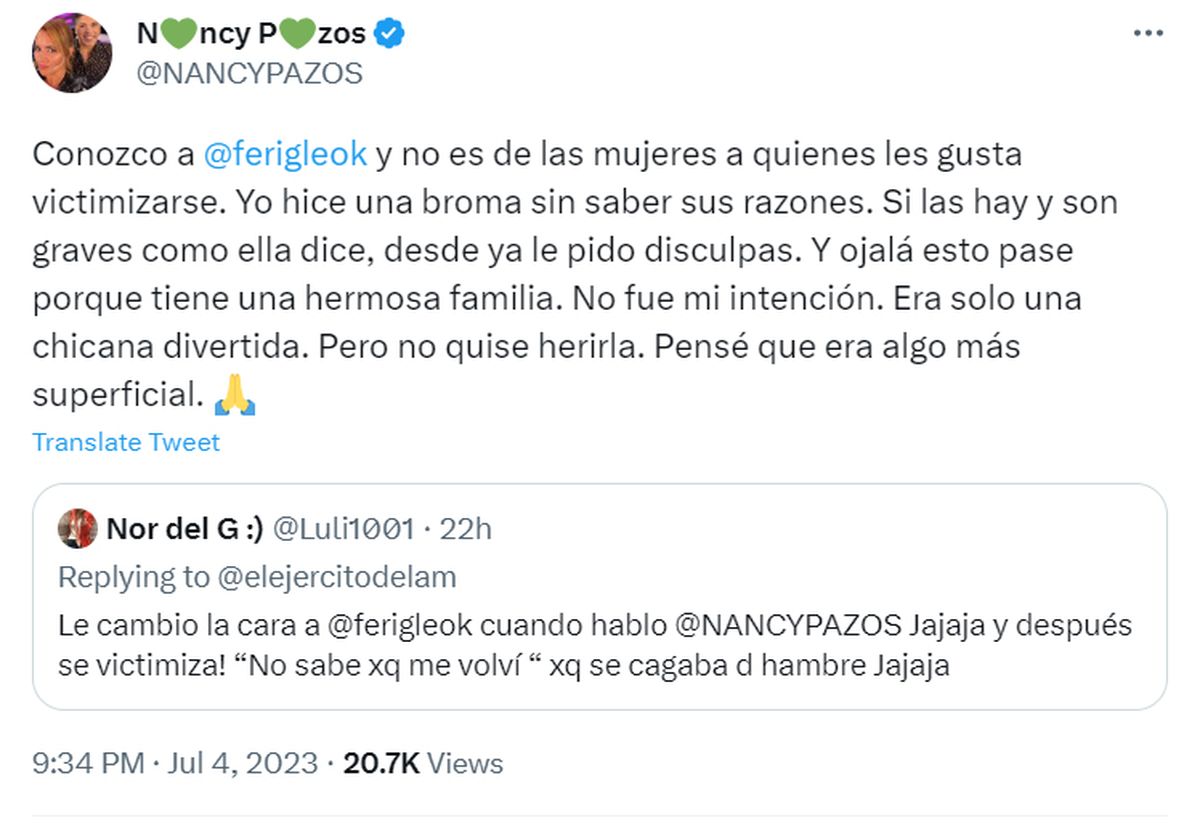Click the 9:34 PM · Jul 4, 2023 timestamp
The image size is (1200, 823).
coord(174,764)
